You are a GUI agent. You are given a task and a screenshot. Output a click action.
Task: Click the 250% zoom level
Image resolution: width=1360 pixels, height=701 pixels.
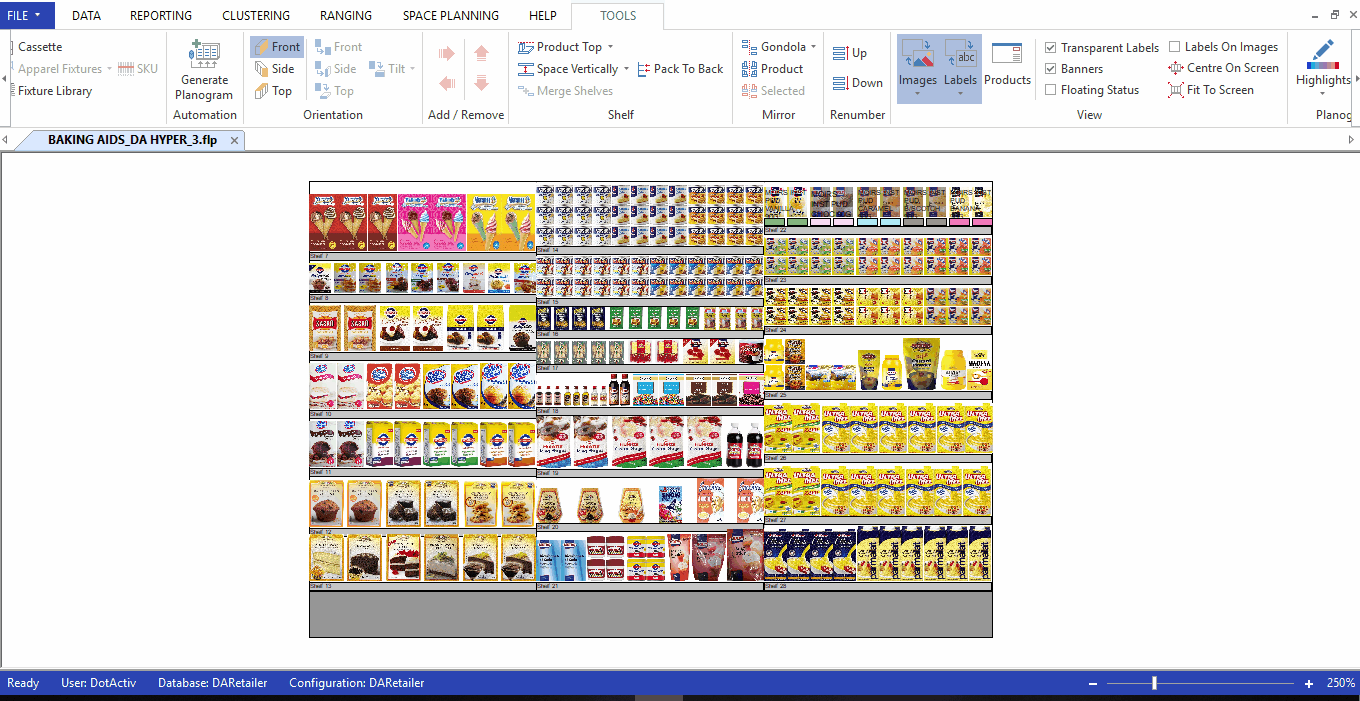click(x=1341, y=684)
